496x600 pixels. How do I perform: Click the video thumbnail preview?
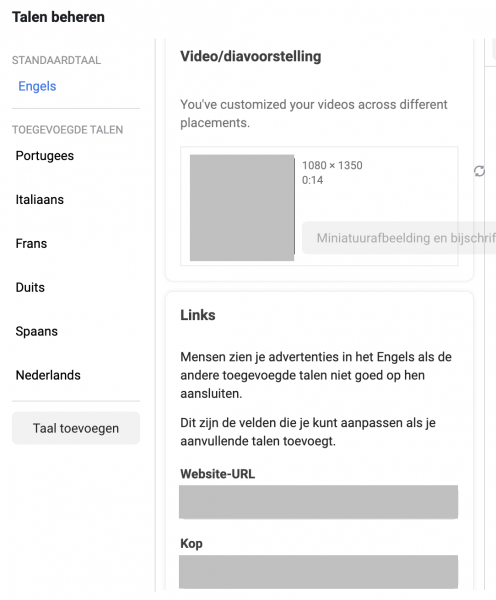(242, 208)
